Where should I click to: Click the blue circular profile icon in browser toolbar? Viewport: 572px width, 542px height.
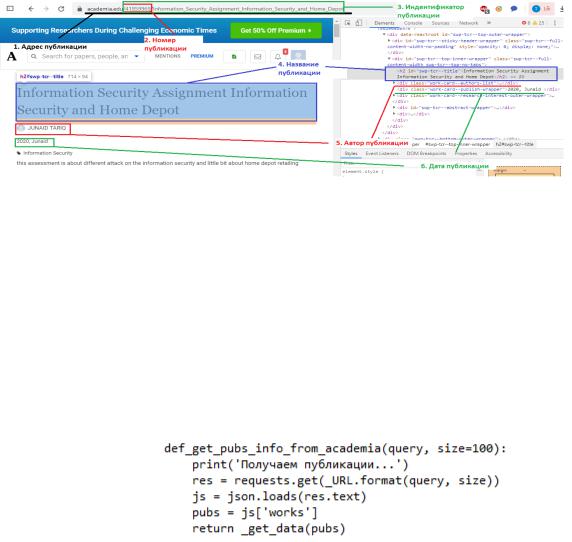[536, 8]
